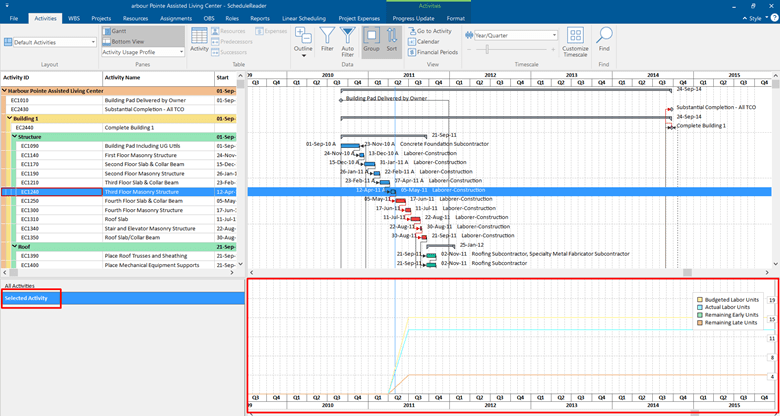Switch to the Projects tab

coord(101,18)
